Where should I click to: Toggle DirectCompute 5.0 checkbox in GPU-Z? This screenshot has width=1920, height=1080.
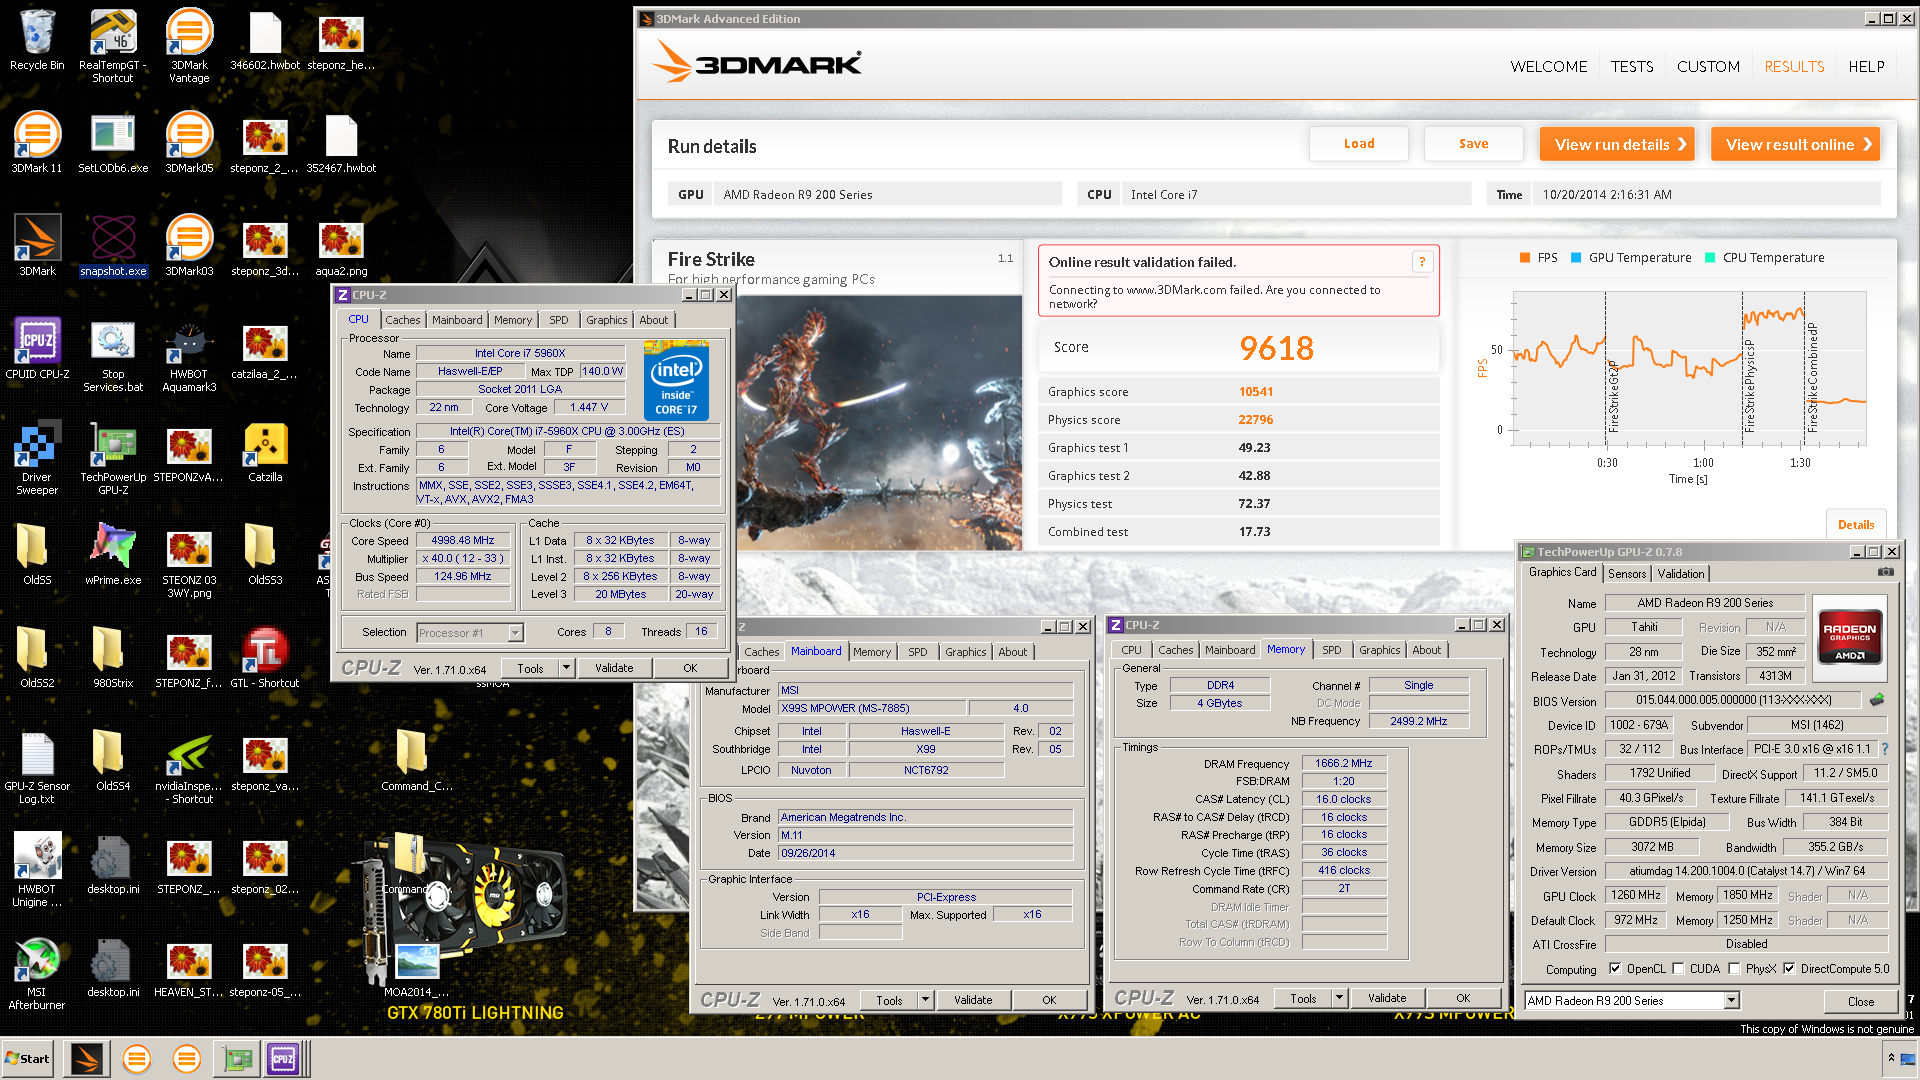pyautogui.click(x=1789, y=968)
